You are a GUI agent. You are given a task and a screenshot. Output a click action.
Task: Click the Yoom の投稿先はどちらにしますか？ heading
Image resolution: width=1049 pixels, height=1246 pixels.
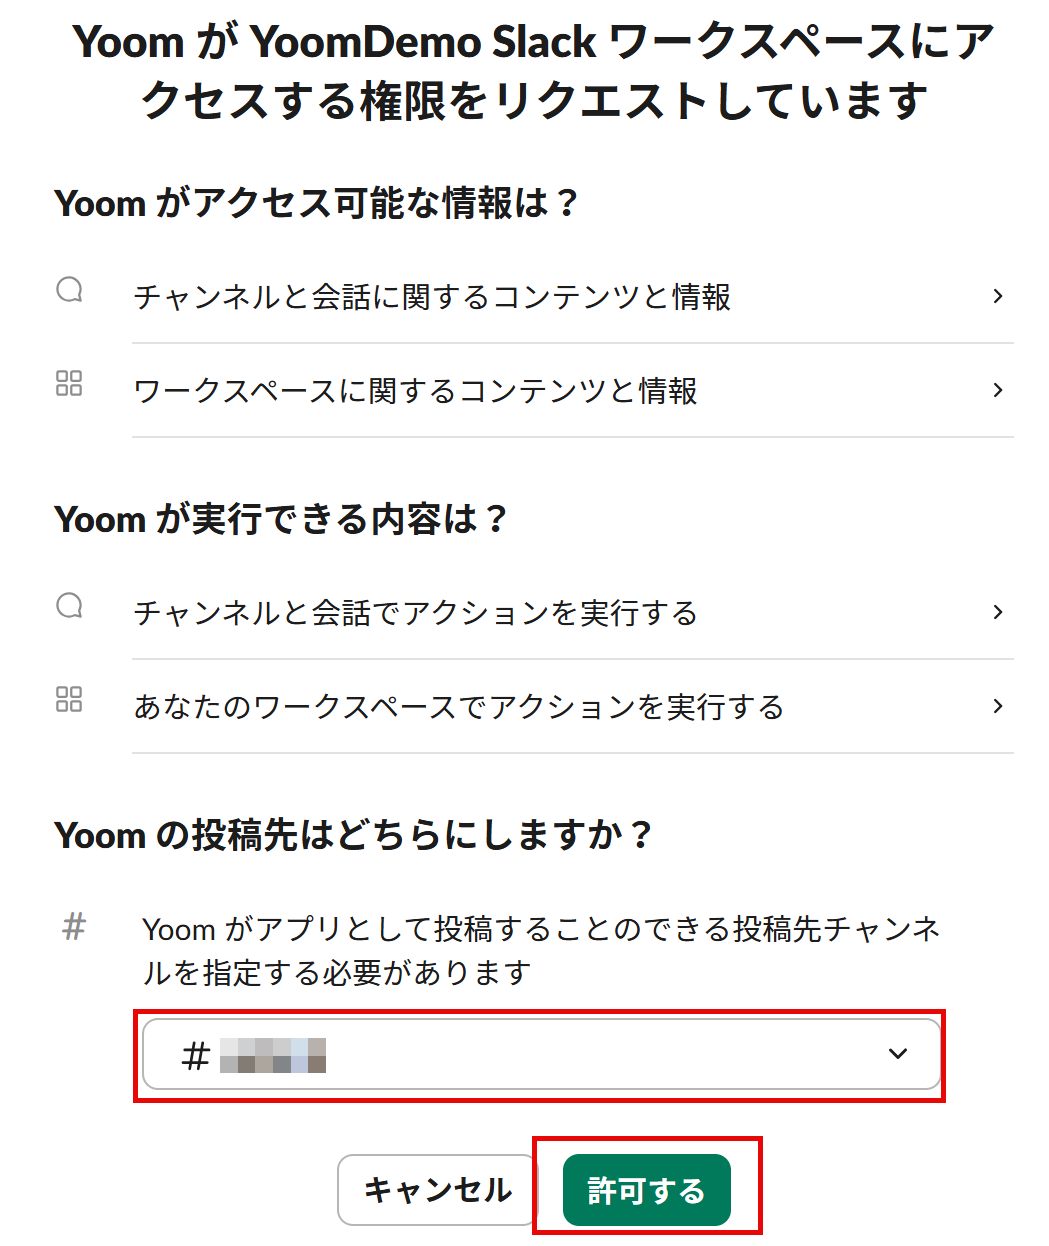353,835
